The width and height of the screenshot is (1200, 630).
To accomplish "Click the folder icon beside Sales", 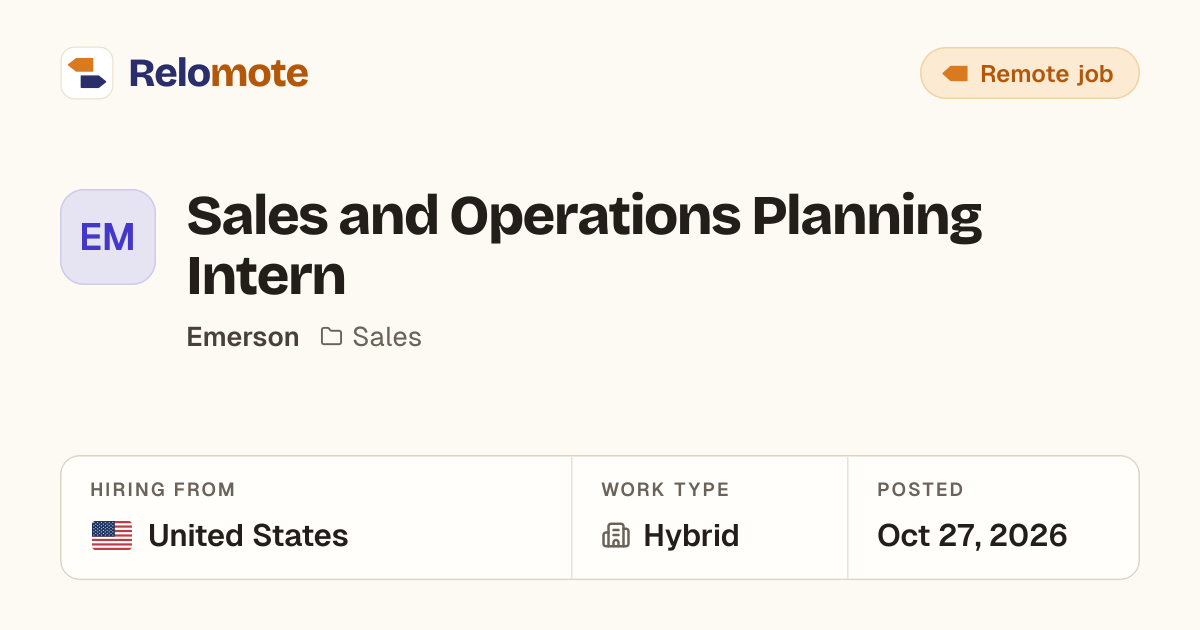I will (x=331, y=336).
